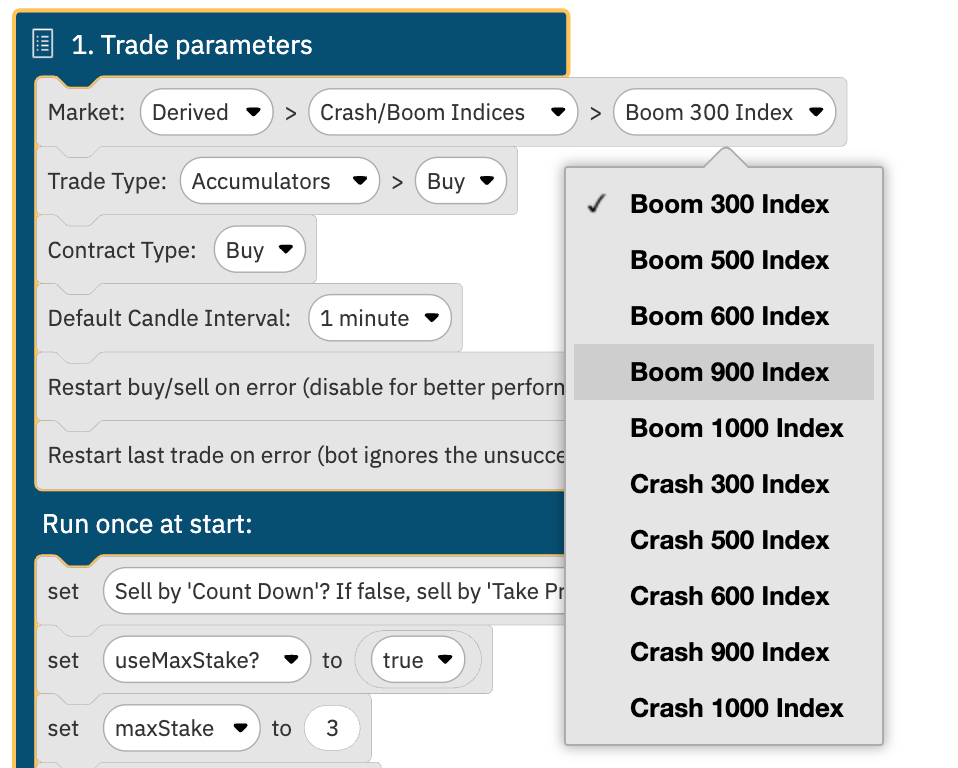The height and width of the screenshot is (768, 958).
Task: Click the 'Restart buy/sell on error' block
Action: point(301,387)
